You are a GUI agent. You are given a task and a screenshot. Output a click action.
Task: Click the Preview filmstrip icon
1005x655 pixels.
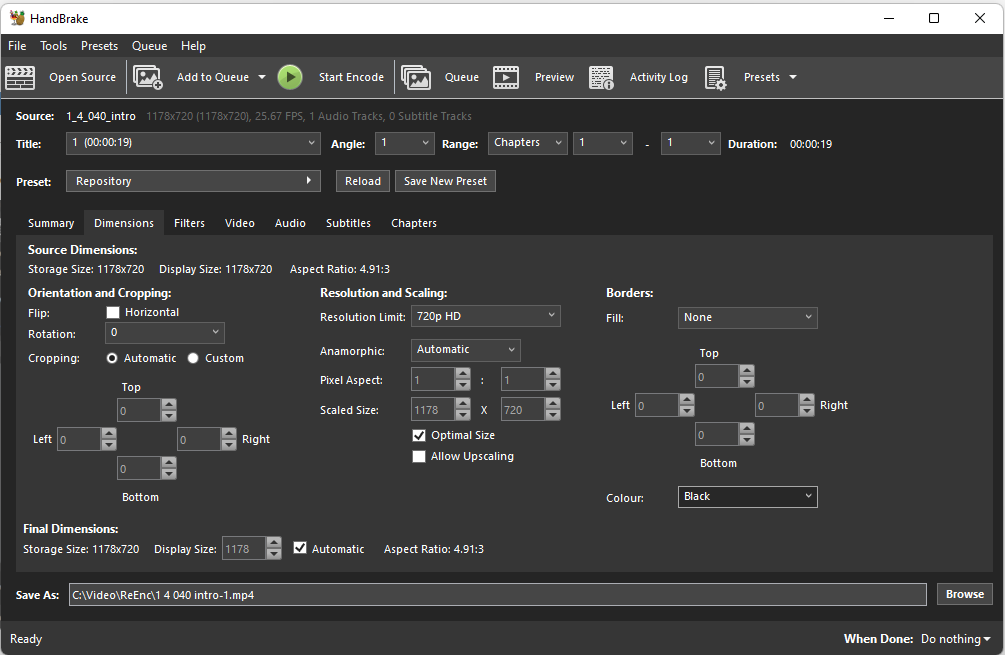pyautogui.click(x=506, y=78)
